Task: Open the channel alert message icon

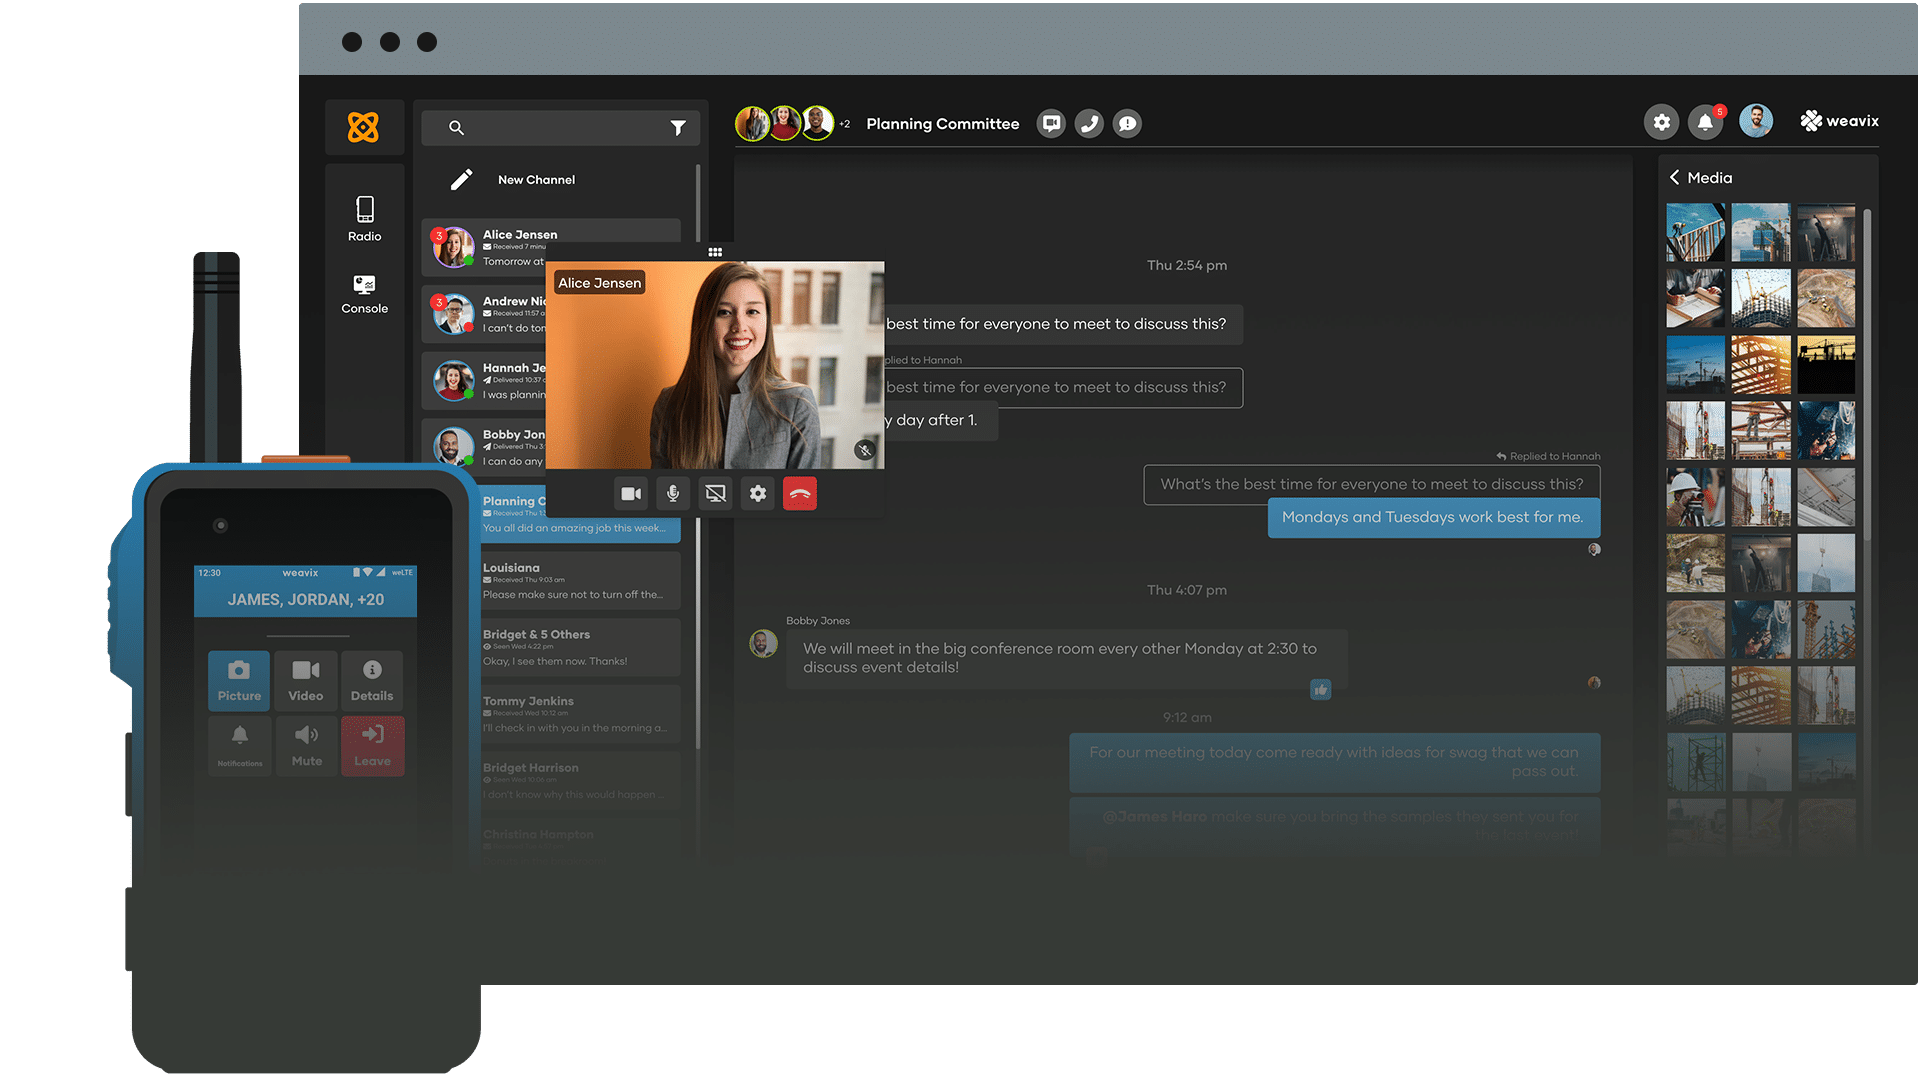Action: click(x=1127, y=123)
